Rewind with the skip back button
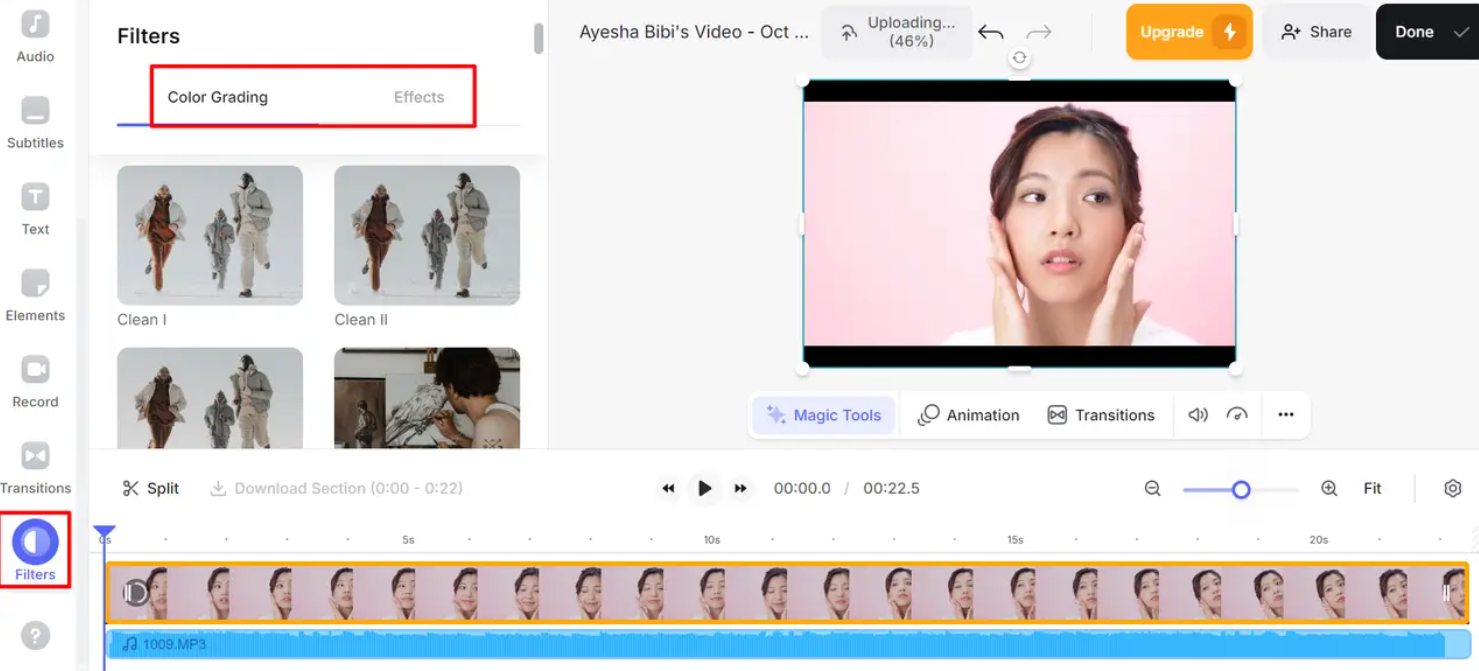Screen dimensions: 1479x671 (668, 488)
